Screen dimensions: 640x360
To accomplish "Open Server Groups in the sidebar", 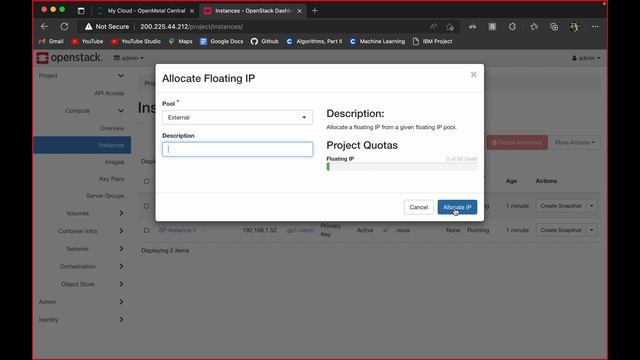I will (x=105, y=196).
